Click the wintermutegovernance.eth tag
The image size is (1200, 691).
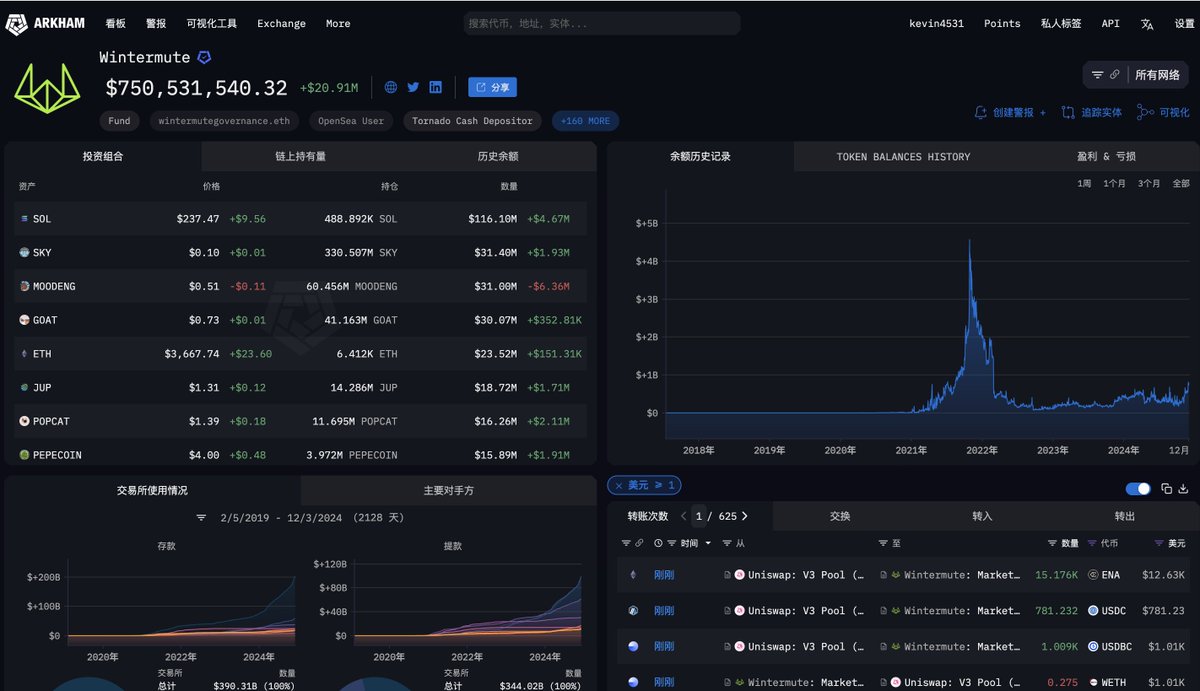pyautogui.click(x=225, y=121)
